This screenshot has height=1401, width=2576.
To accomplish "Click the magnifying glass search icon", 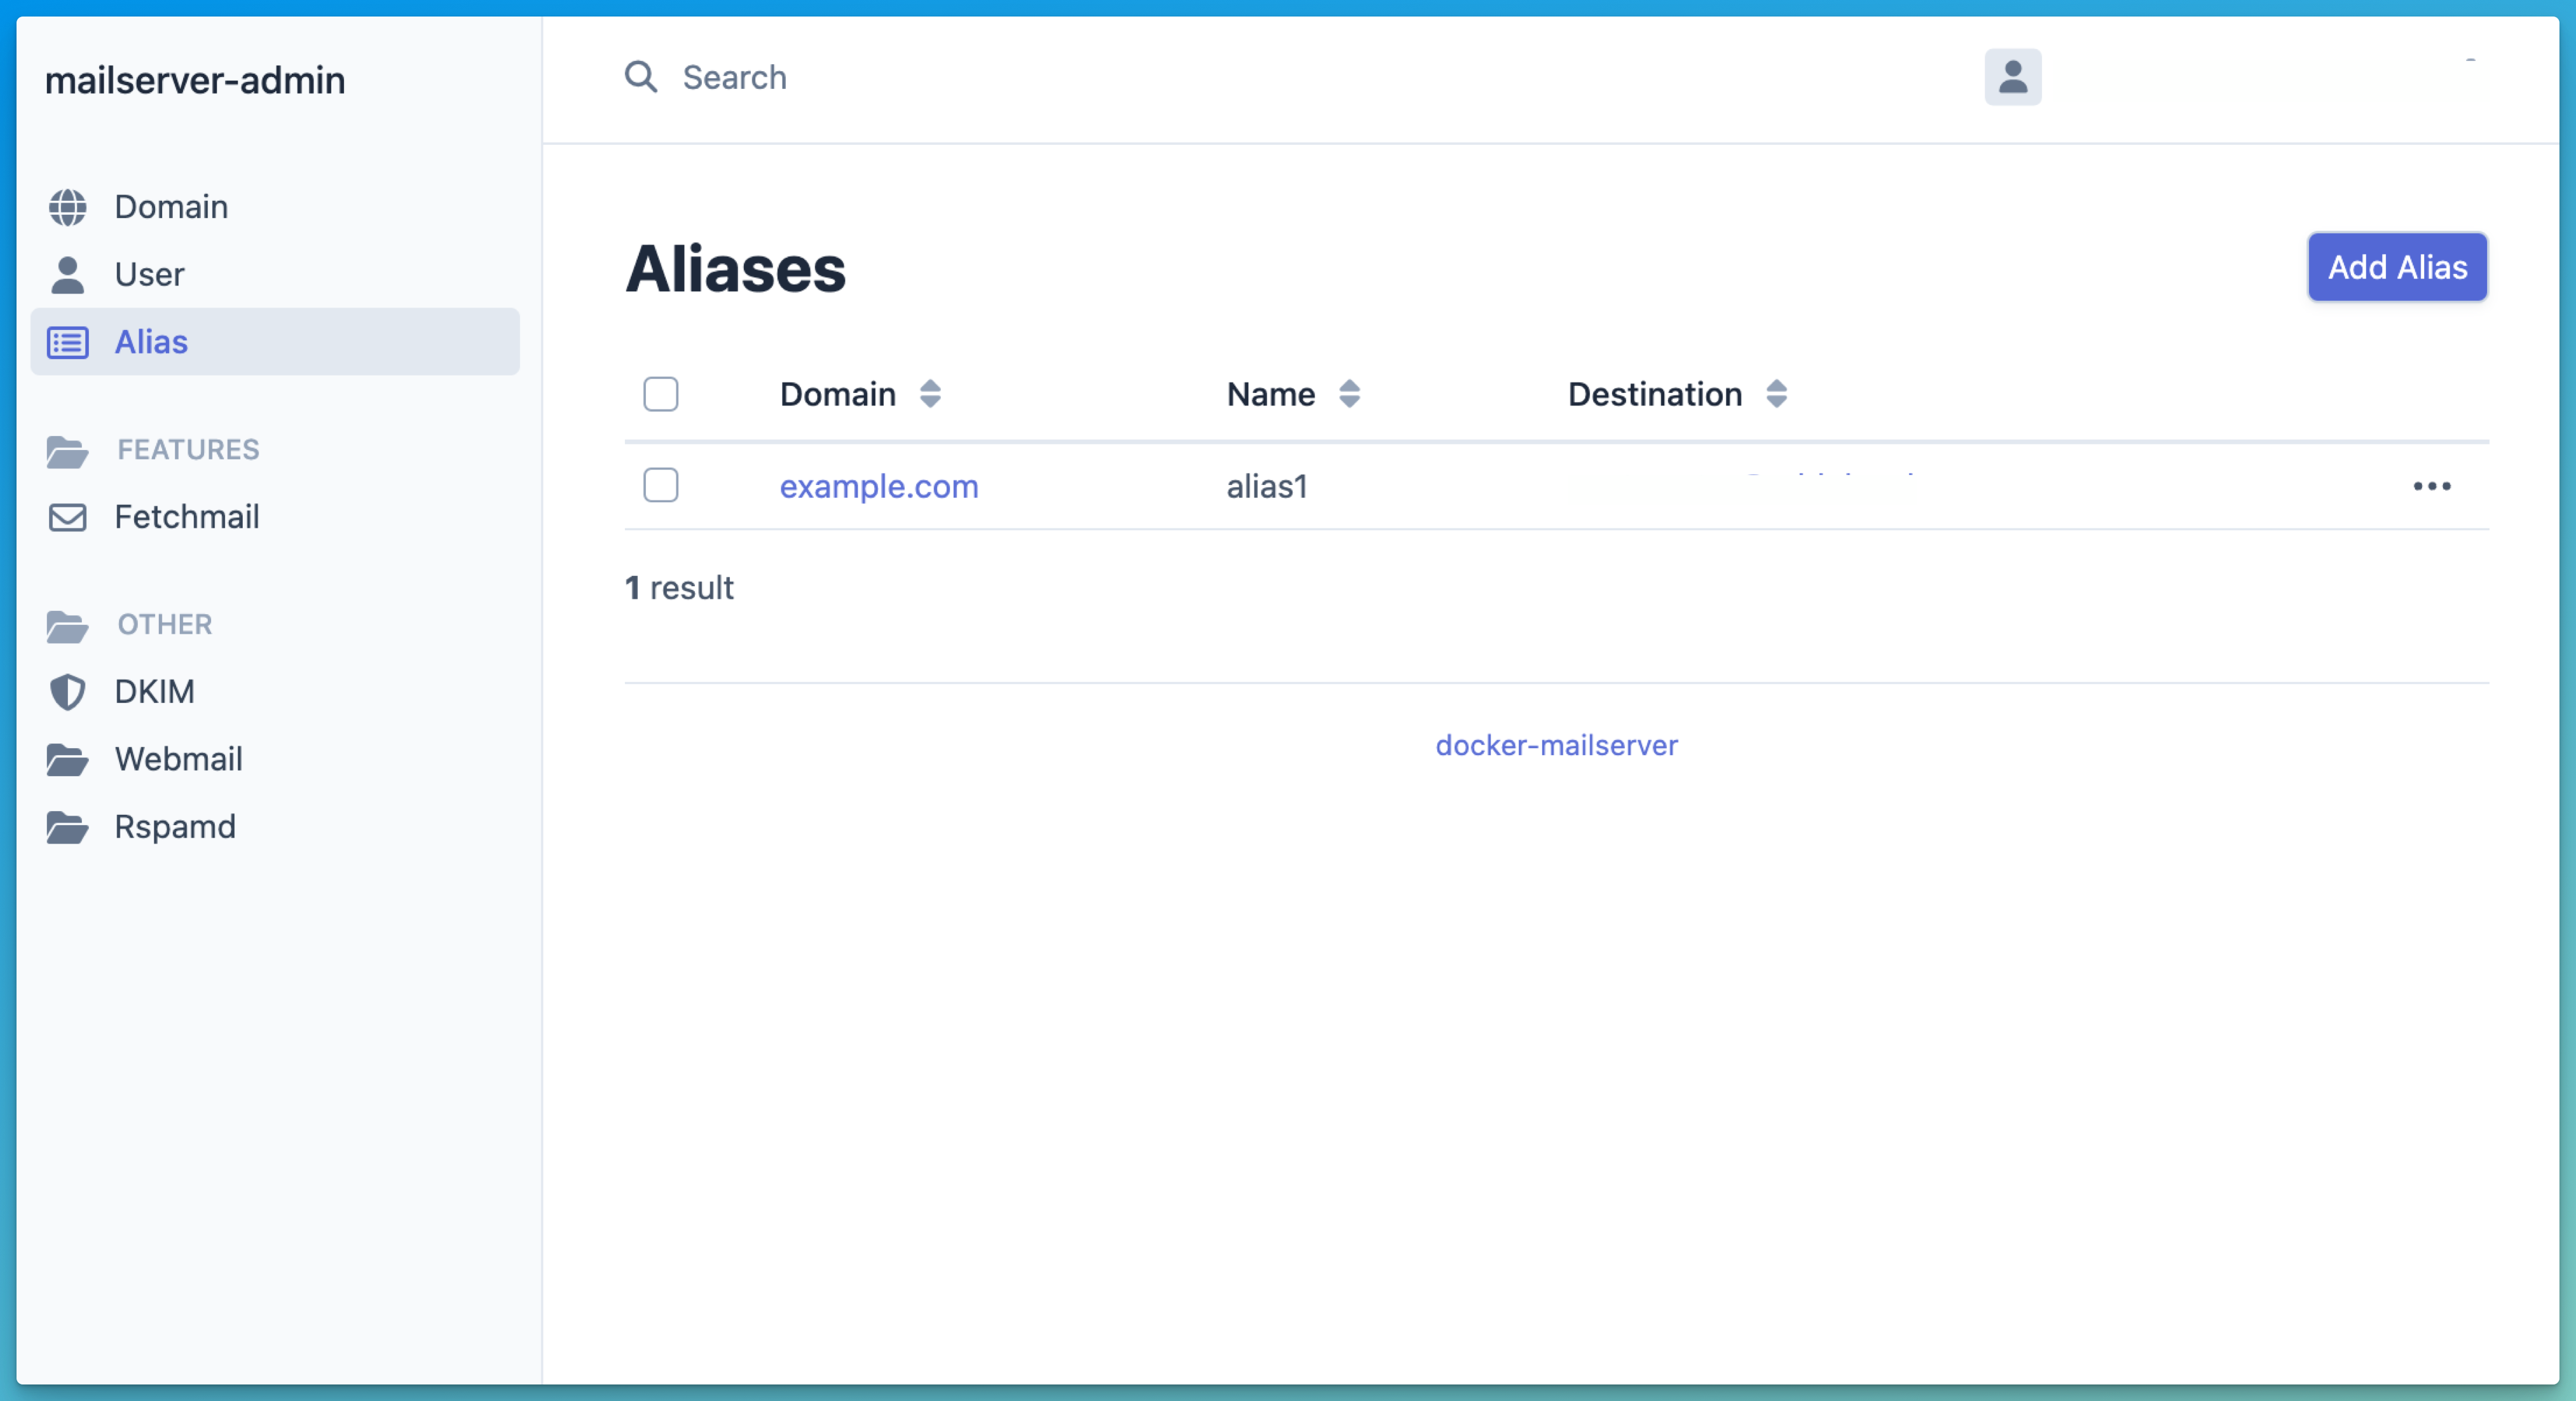I will coord(640,77).
